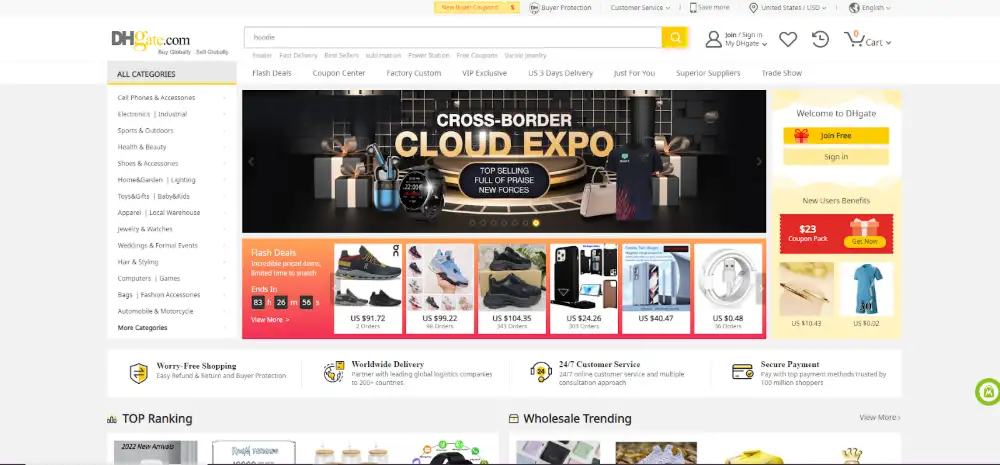Open the wishlist heart icon
1000x465 pixels.
[x=788, y=40]
